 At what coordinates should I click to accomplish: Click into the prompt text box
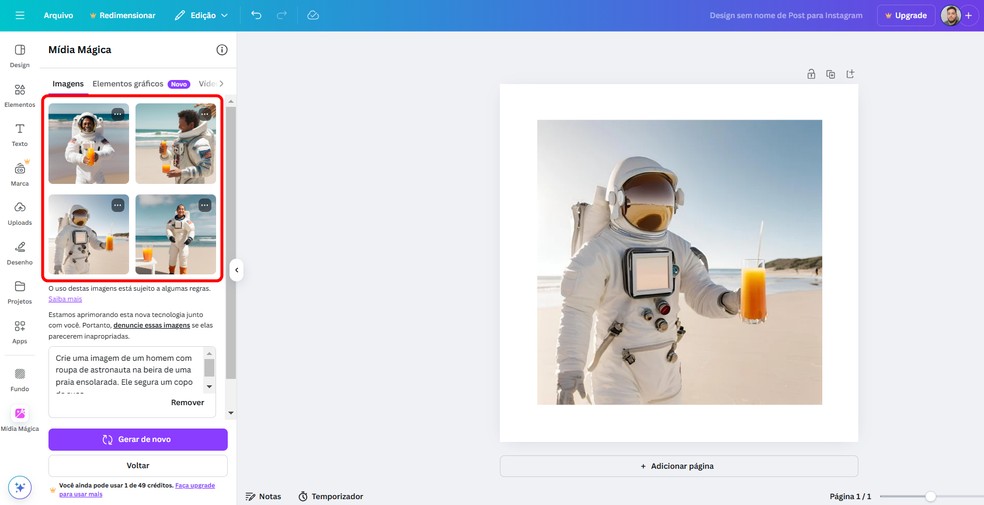126,370
